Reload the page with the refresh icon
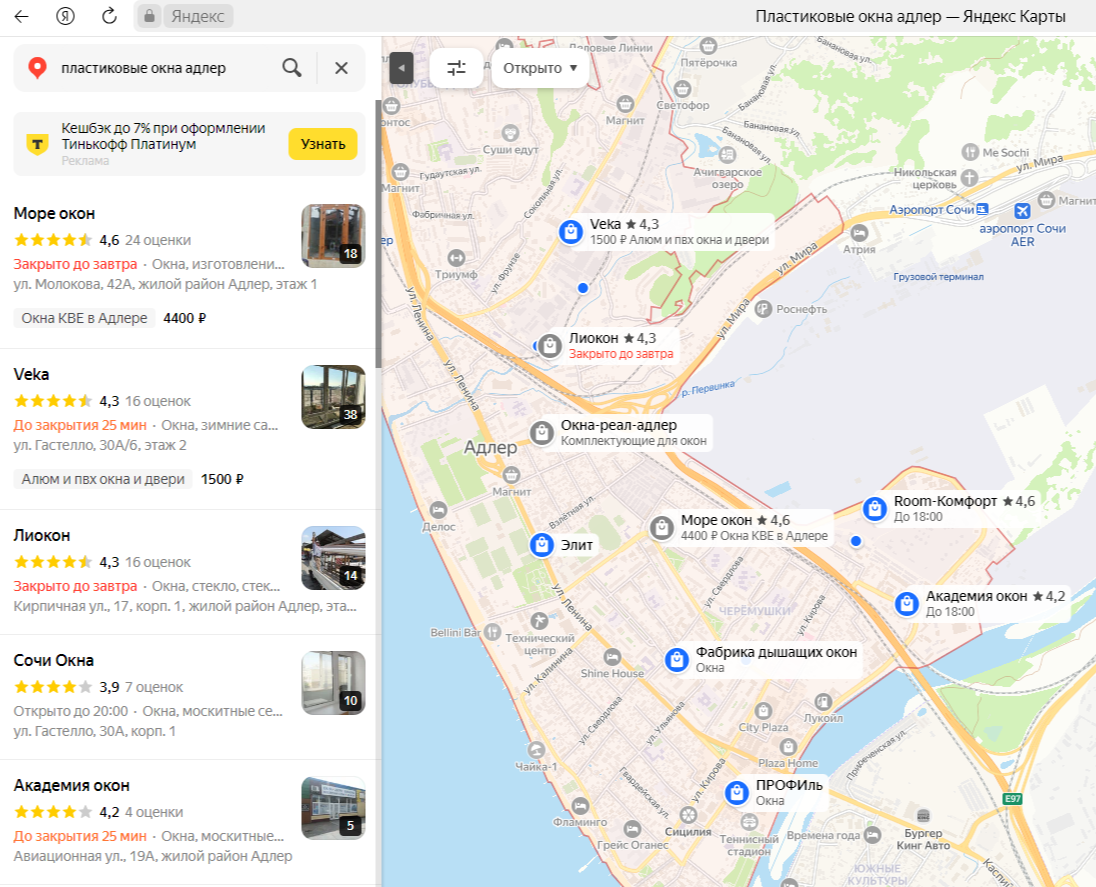Viewport: 1096px width, 887px height. [109, 16]
